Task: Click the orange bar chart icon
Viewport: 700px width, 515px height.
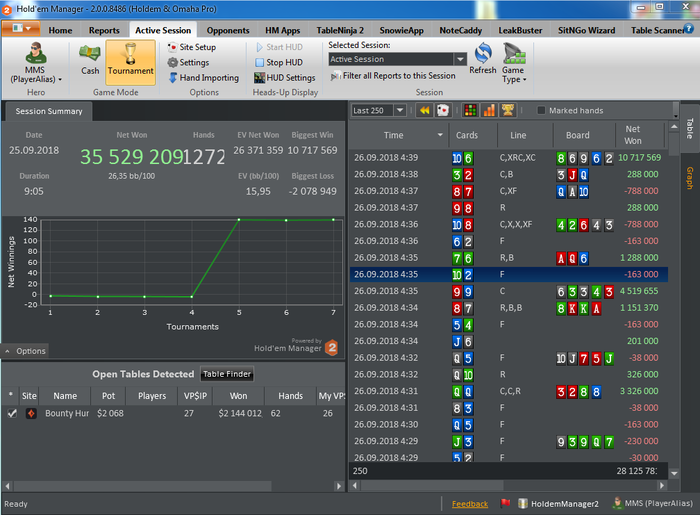Action: (489, 110)
